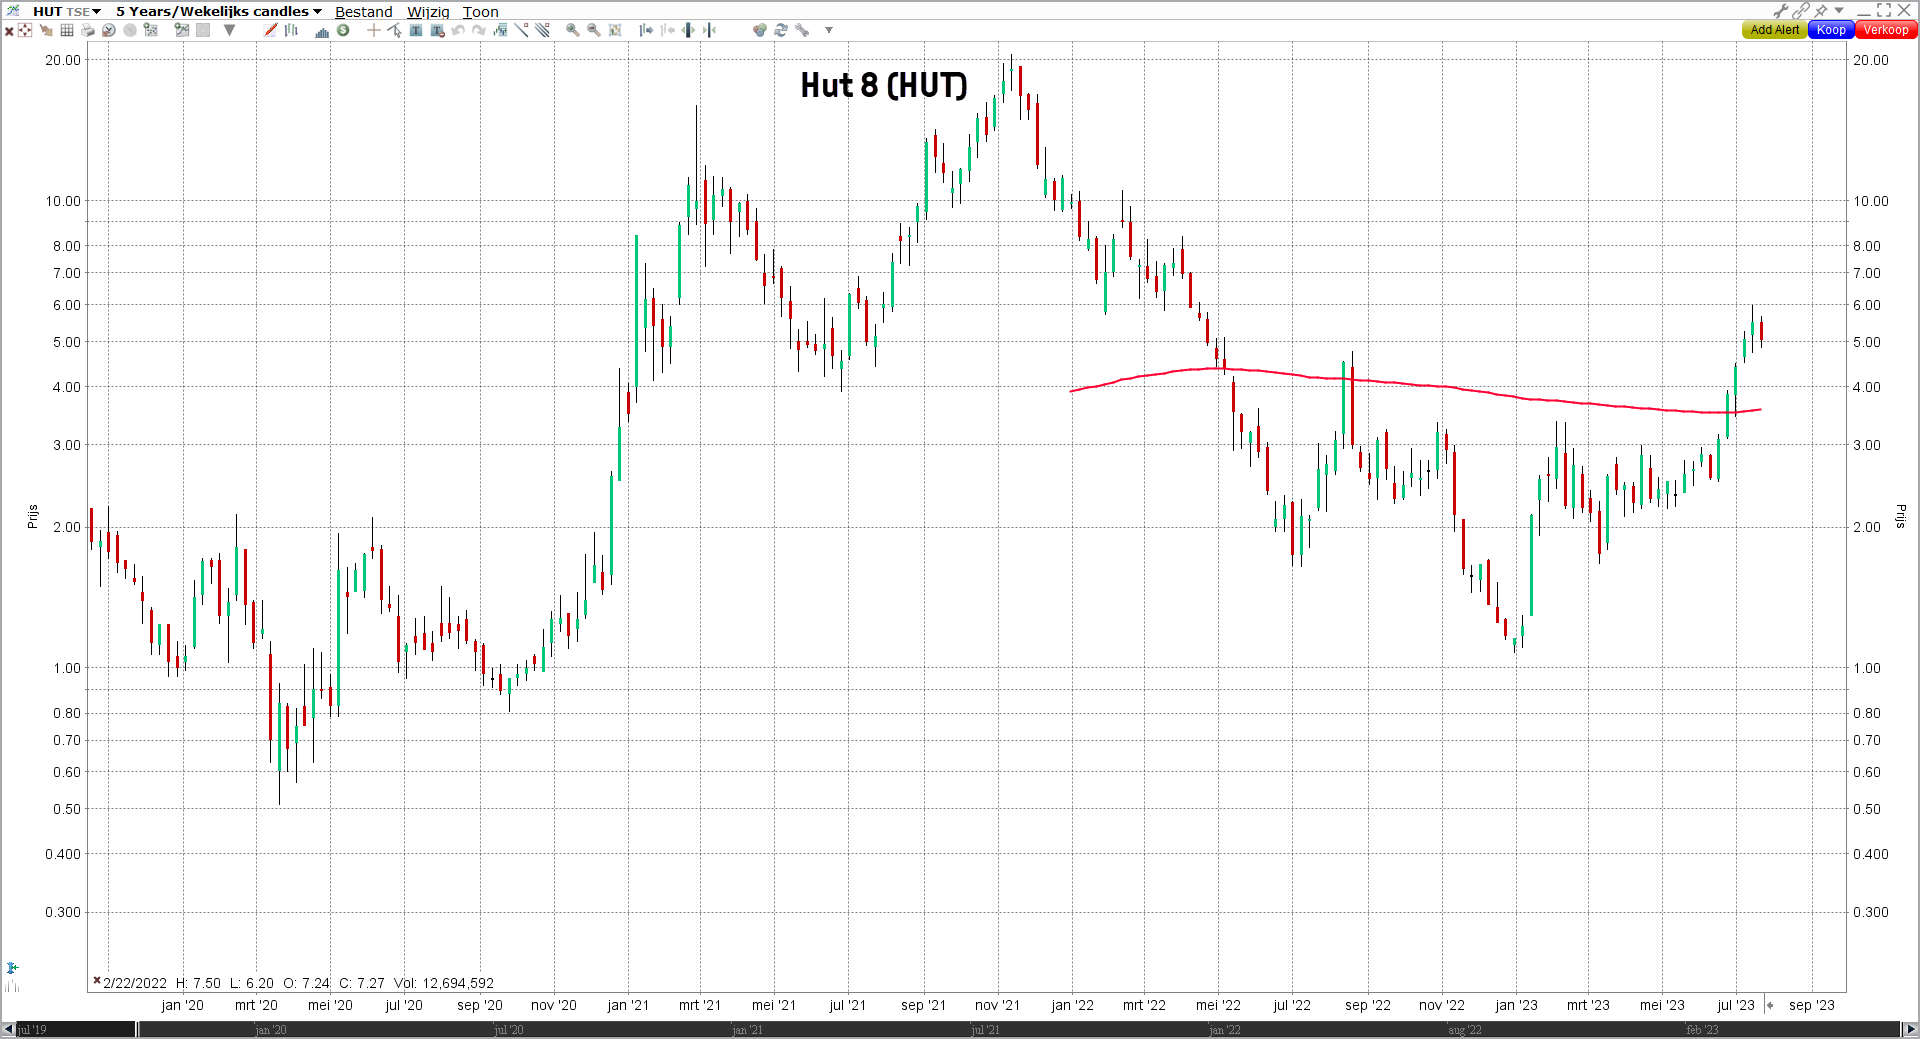Click the grid table icon

tap(67, 30)
